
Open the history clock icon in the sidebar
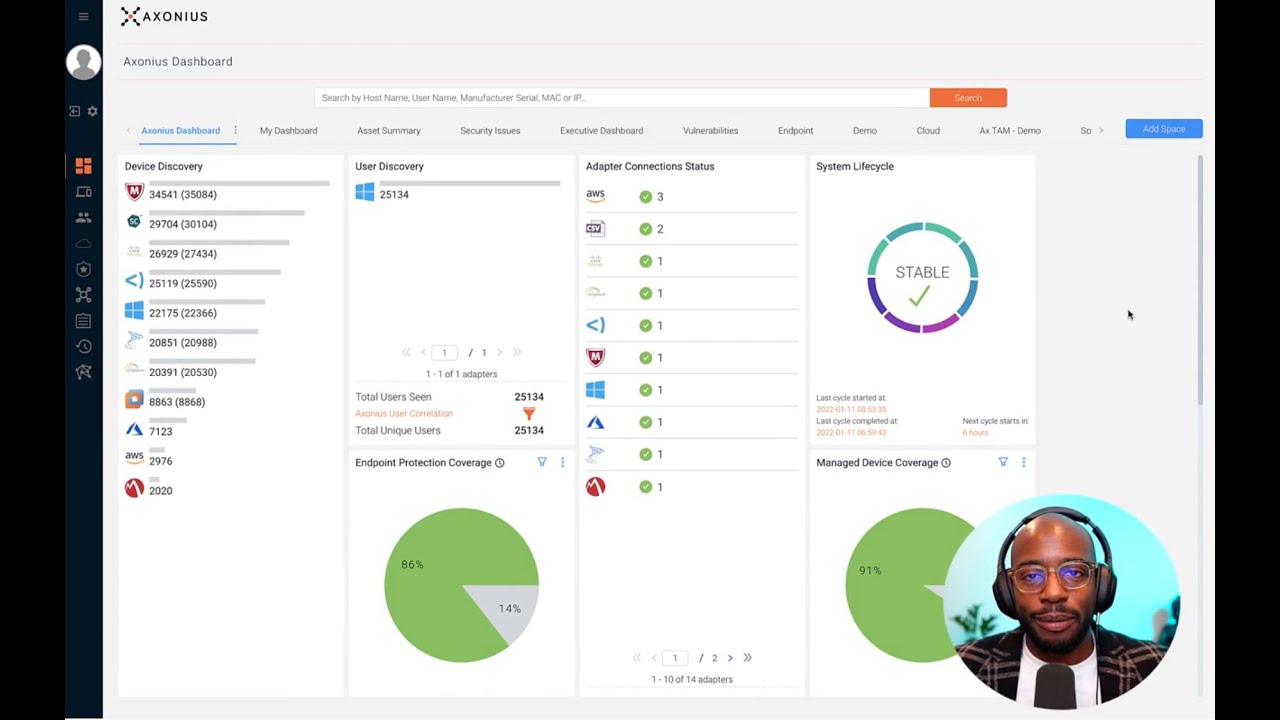tap(83, 346)
